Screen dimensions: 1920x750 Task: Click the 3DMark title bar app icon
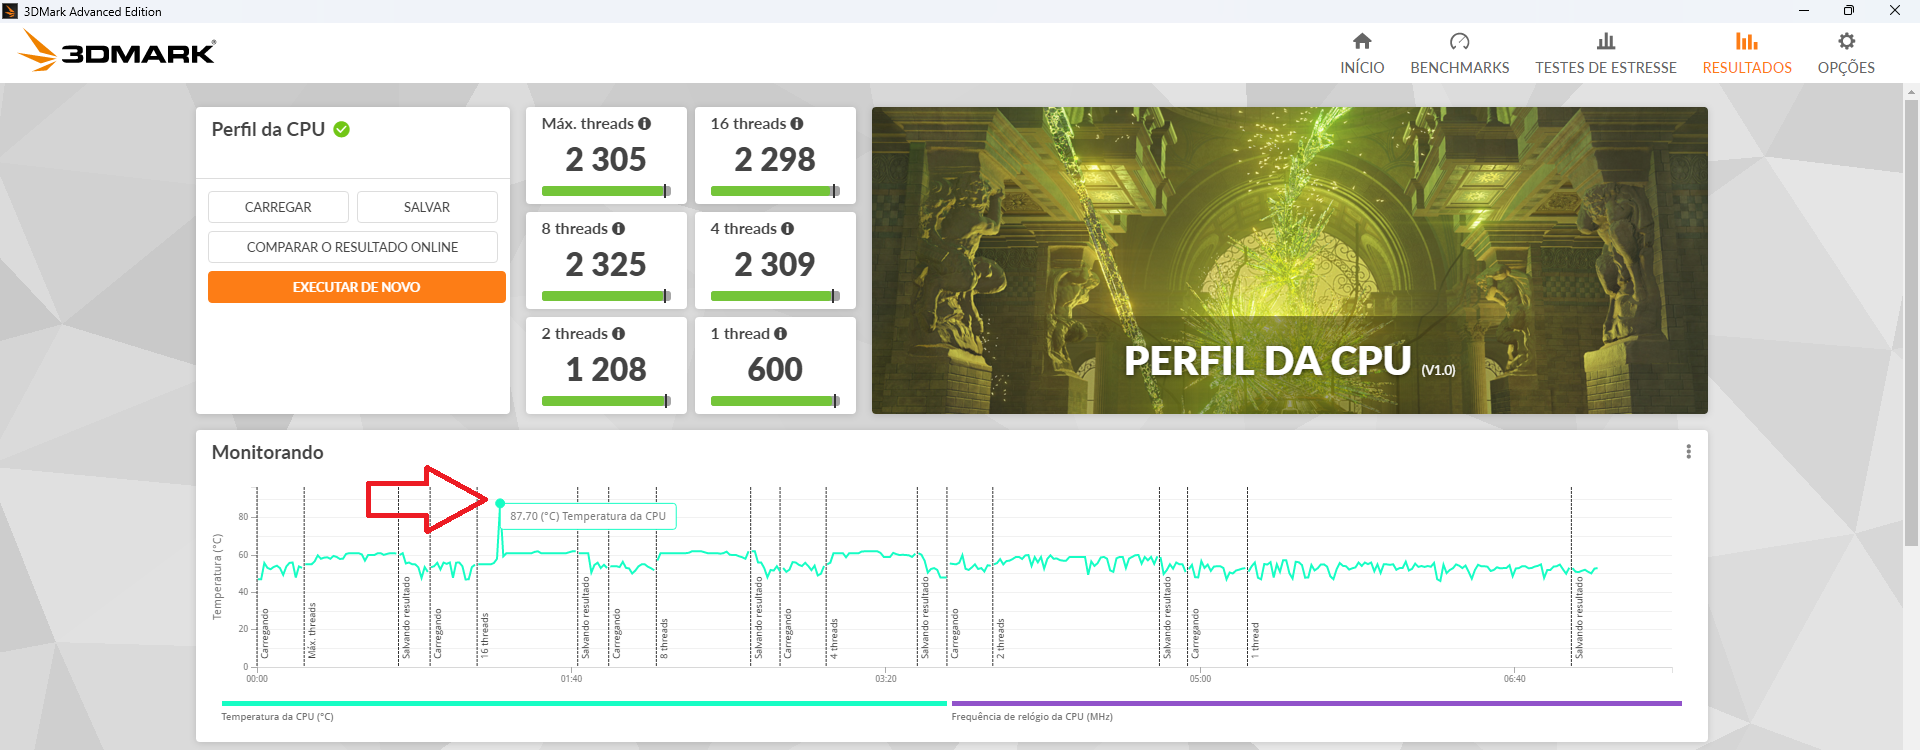(10, 11)
